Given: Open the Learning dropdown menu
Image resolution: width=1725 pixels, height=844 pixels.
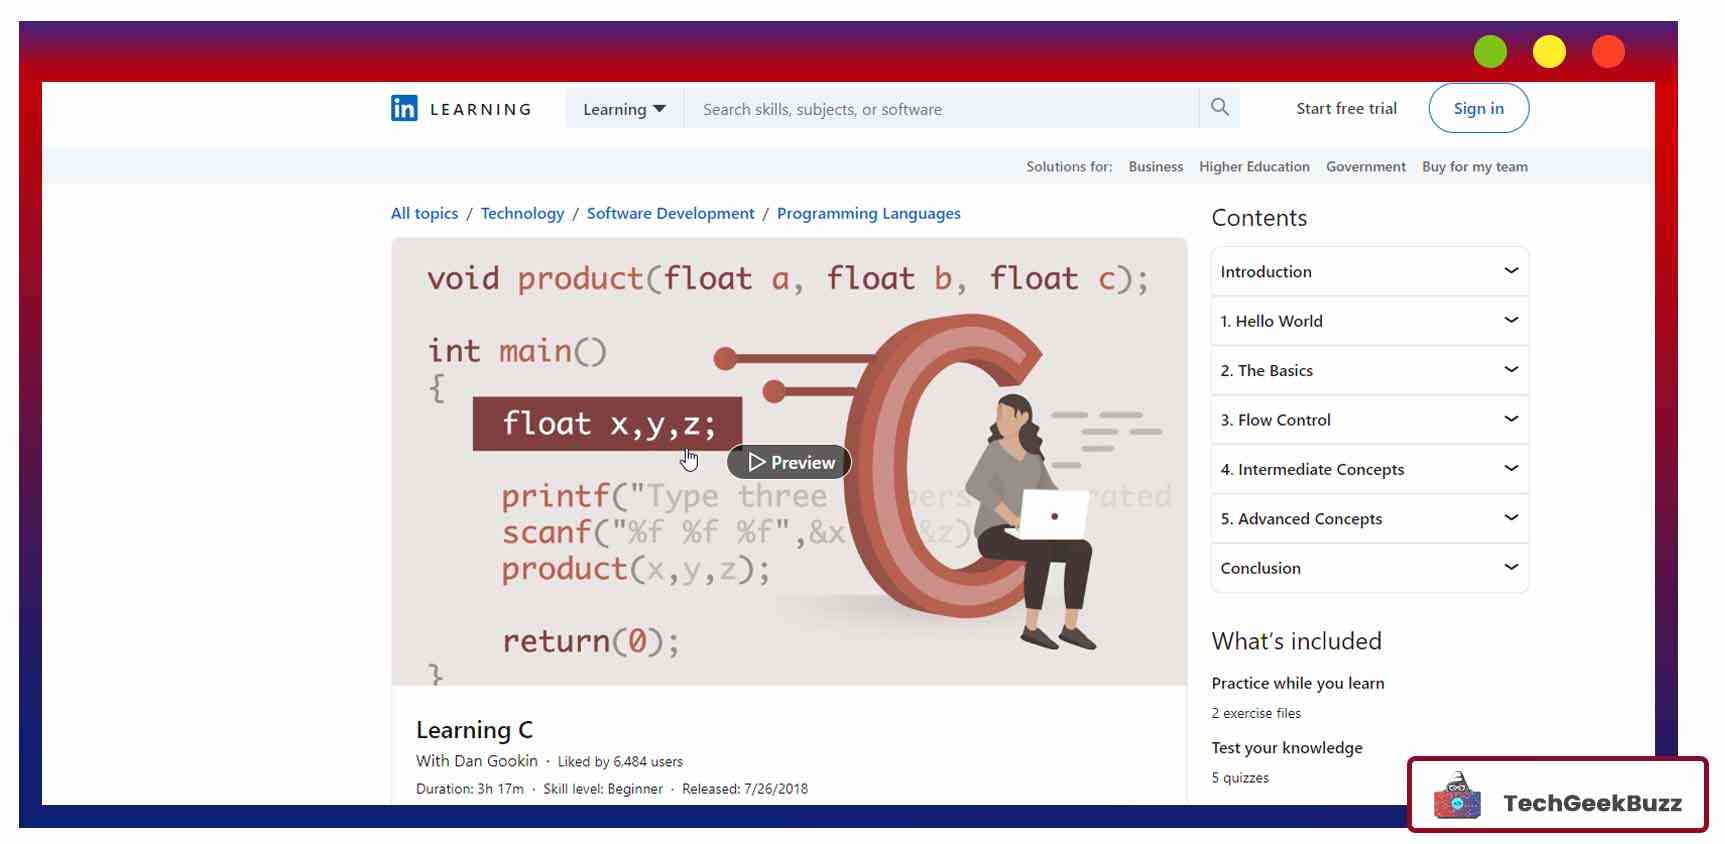Looking at the screenshot, I should [x=624, y=109].
